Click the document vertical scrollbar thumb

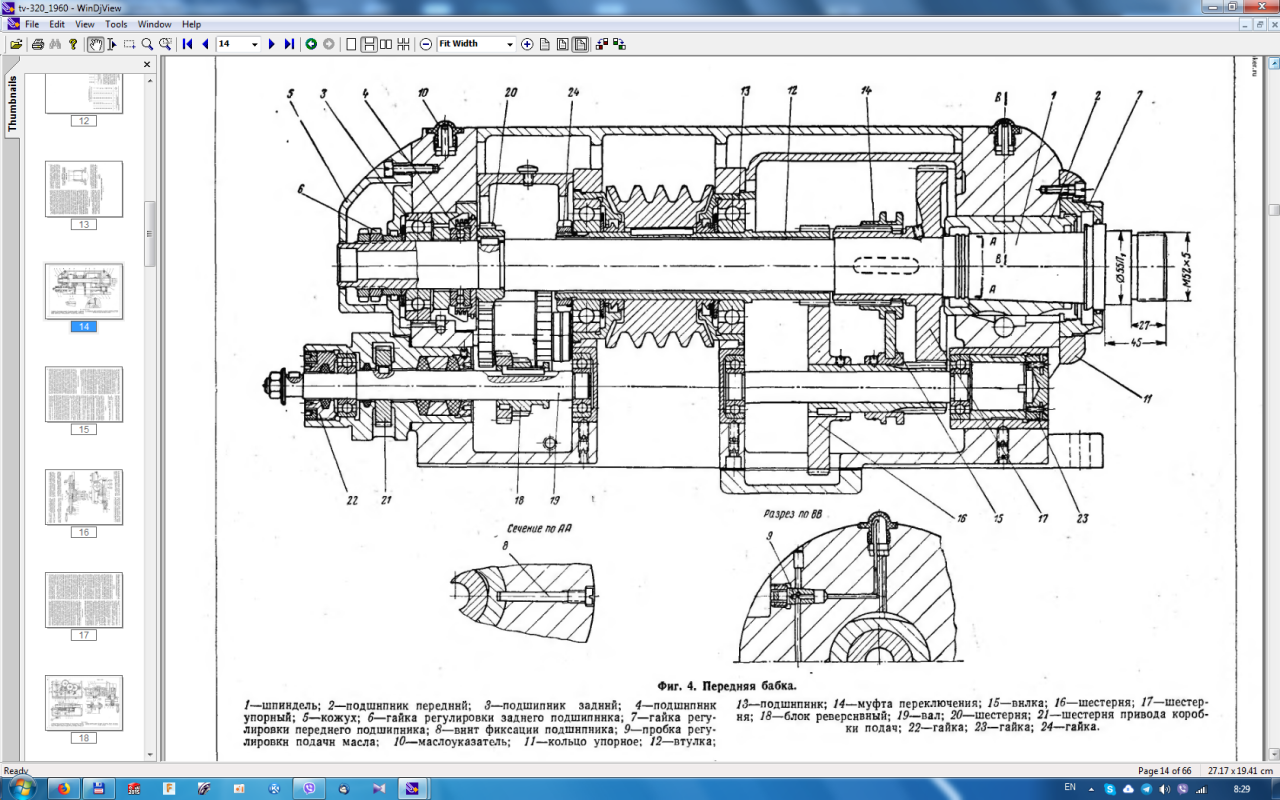coord(1274,210)
